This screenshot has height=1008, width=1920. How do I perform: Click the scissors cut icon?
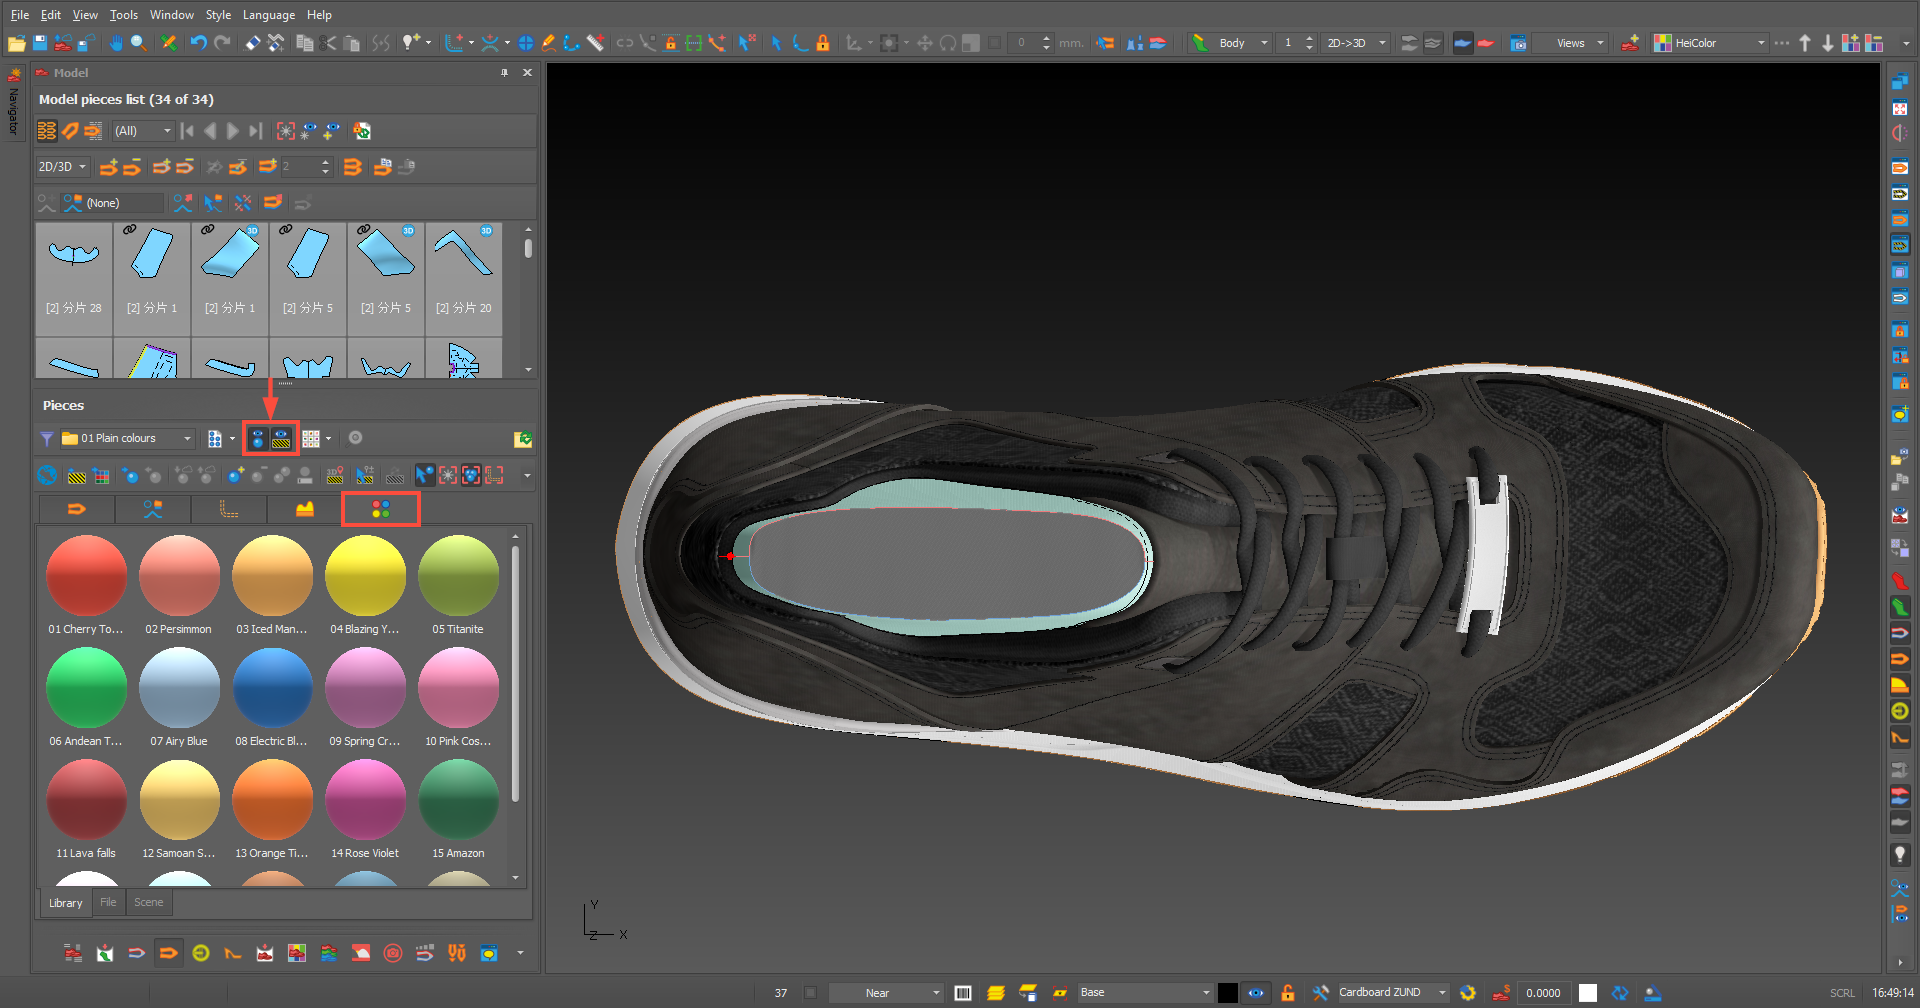pos(328,43)
